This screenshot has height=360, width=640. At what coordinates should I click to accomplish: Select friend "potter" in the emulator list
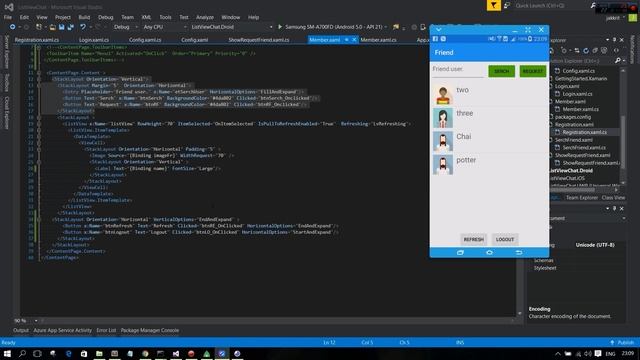click(489, 165)
